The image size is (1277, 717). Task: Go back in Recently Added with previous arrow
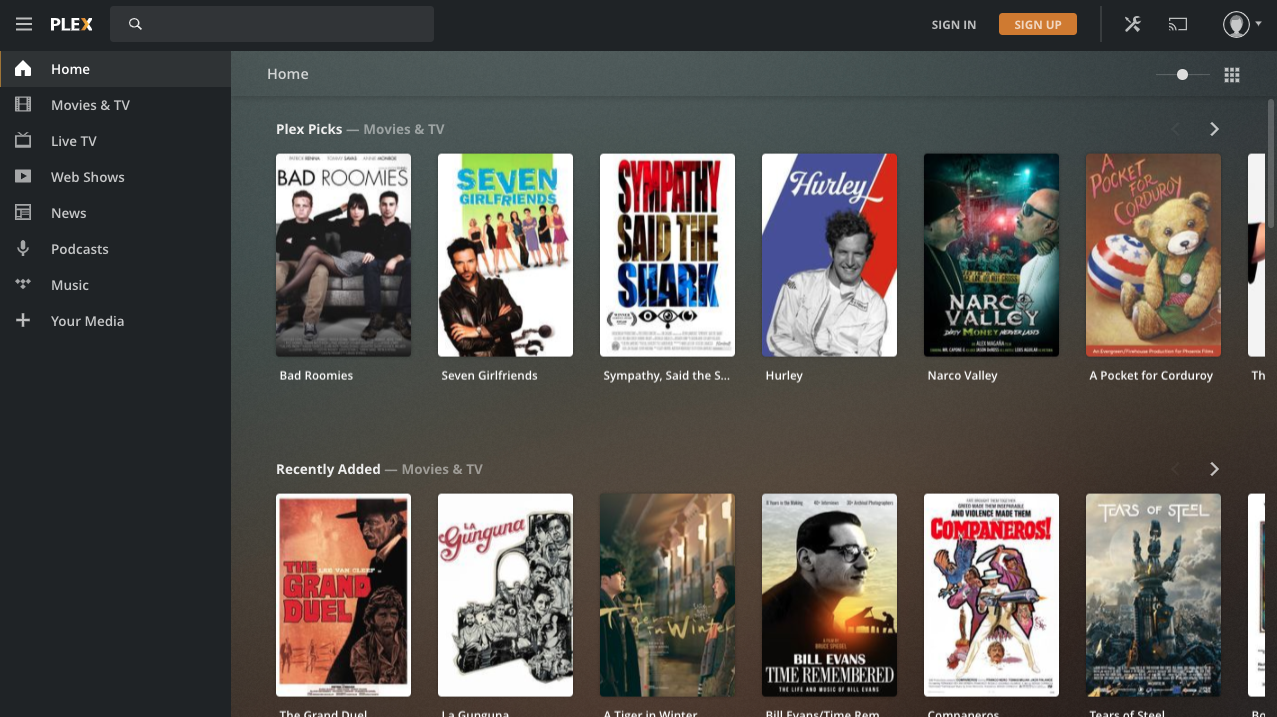coord(1176,469)
